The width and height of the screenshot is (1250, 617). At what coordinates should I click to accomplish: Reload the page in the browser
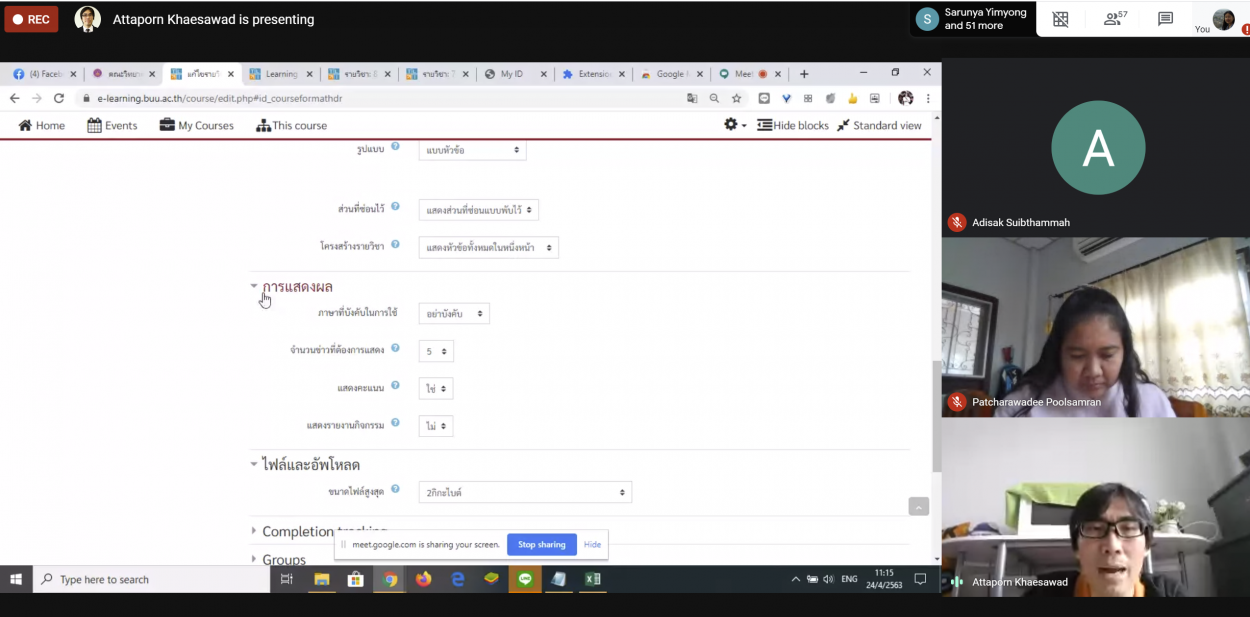click(x=59, y=98)
